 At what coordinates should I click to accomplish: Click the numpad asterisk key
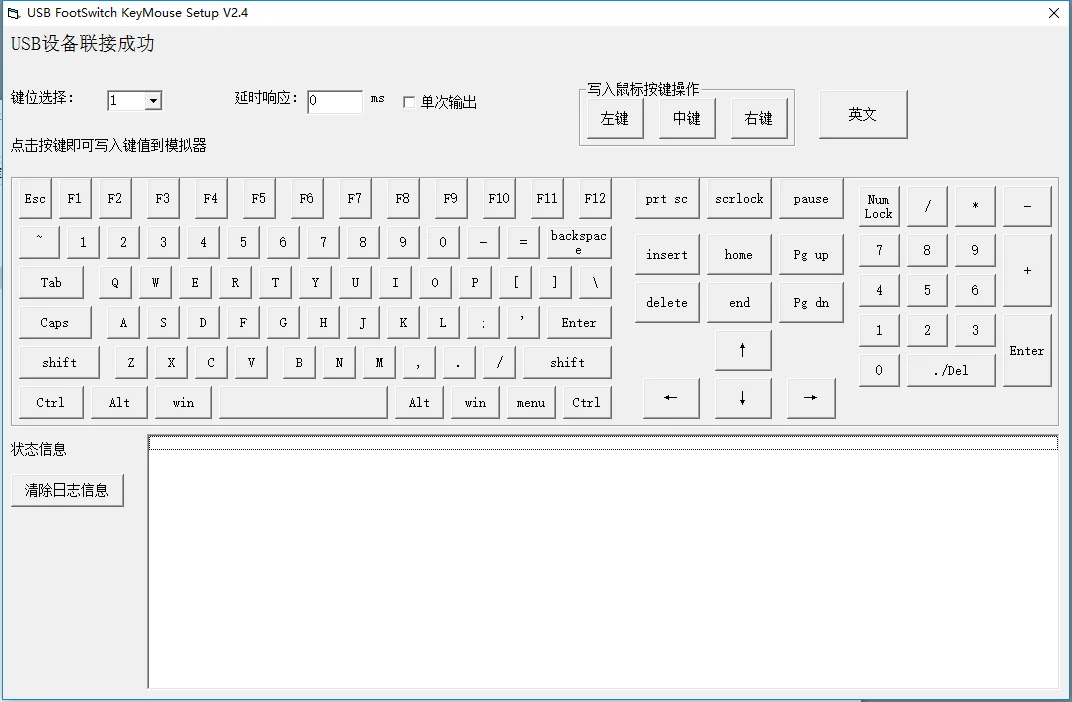coord(975,206)
